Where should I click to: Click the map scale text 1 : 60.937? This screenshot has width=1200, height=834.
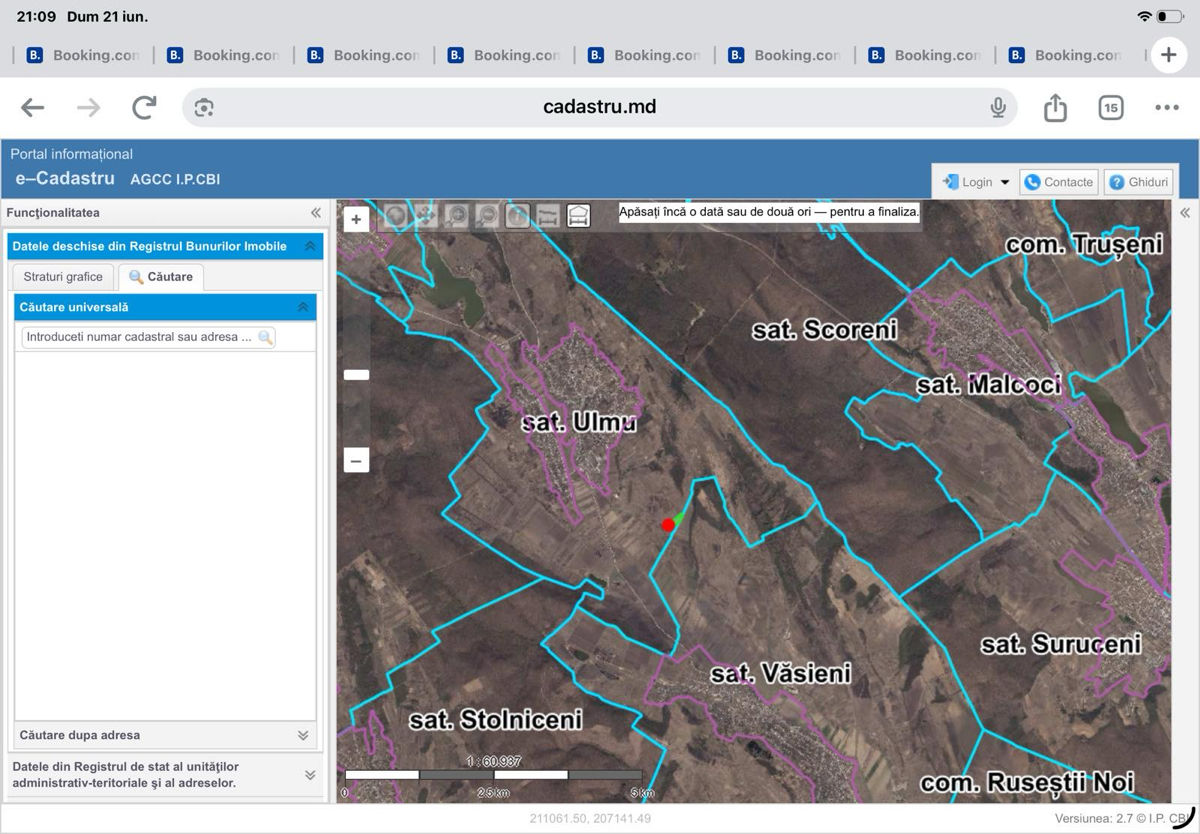(x=494, y=761)
